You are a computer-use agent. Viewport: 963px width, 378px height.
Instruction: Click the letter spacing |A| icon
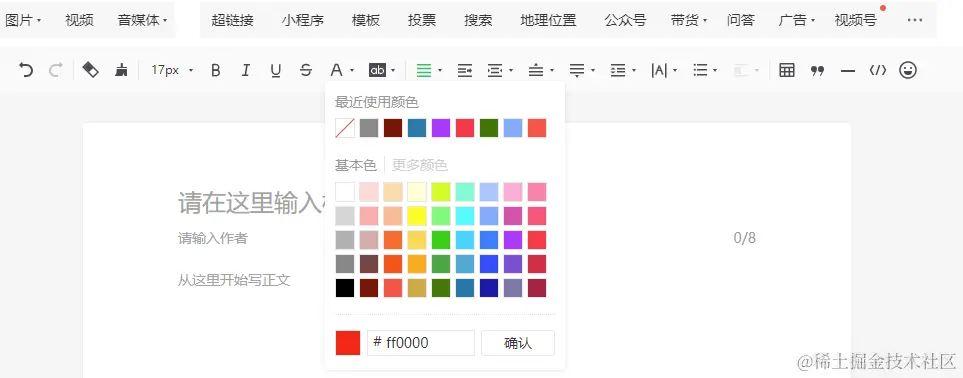659,70
